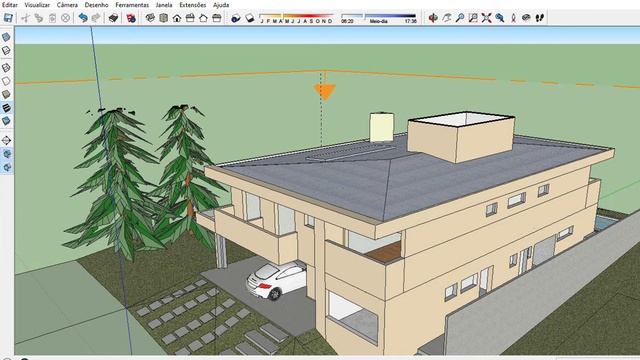This screenshot has width=640, height=360.
Task: Undo the last action
Action: 83,18
